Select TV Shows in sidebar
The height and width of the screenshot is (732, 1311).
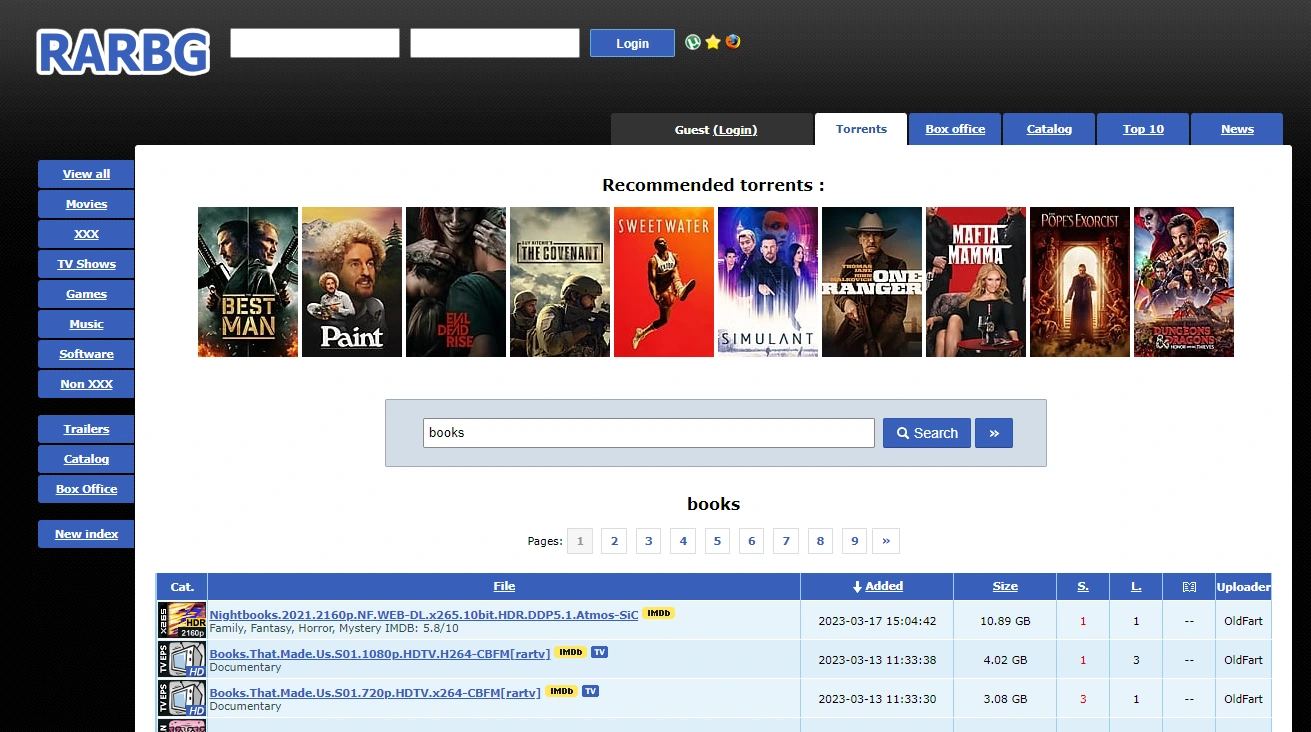[x=86, y=264]
